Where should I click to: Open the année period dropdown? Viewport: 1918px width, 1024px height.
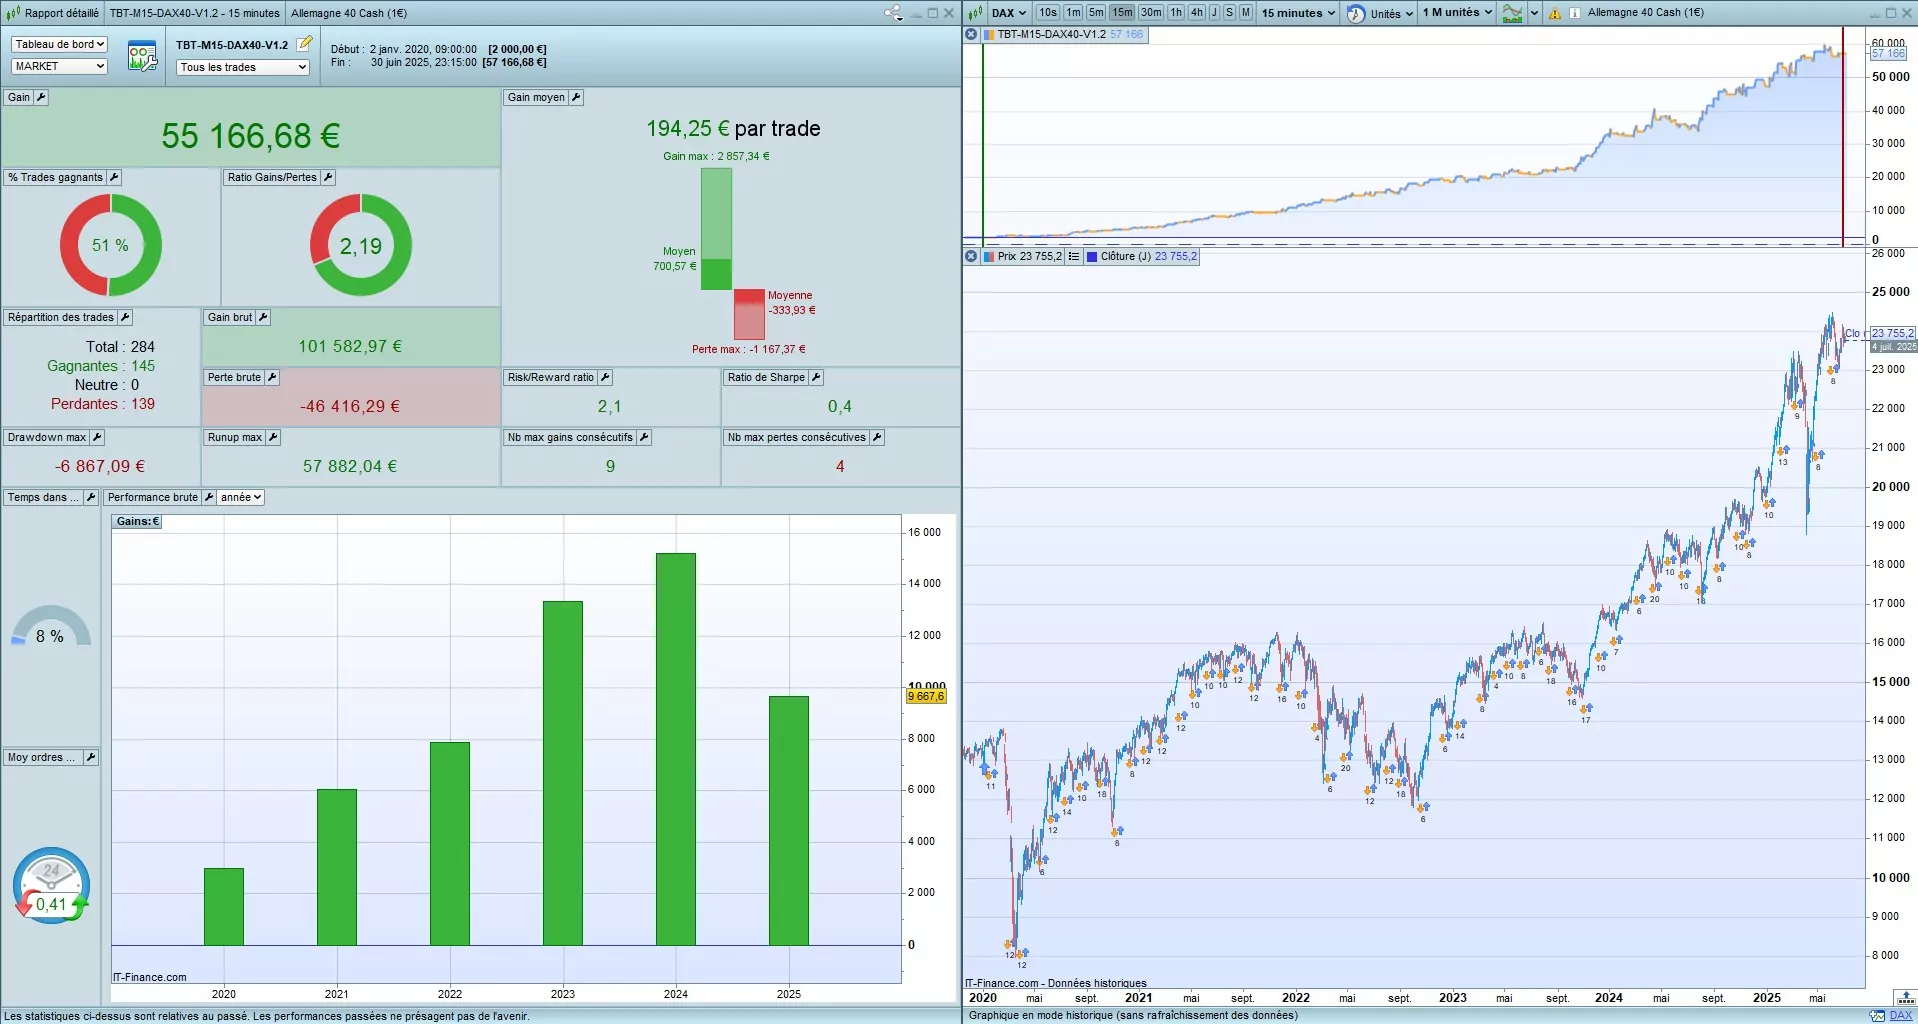241,497
